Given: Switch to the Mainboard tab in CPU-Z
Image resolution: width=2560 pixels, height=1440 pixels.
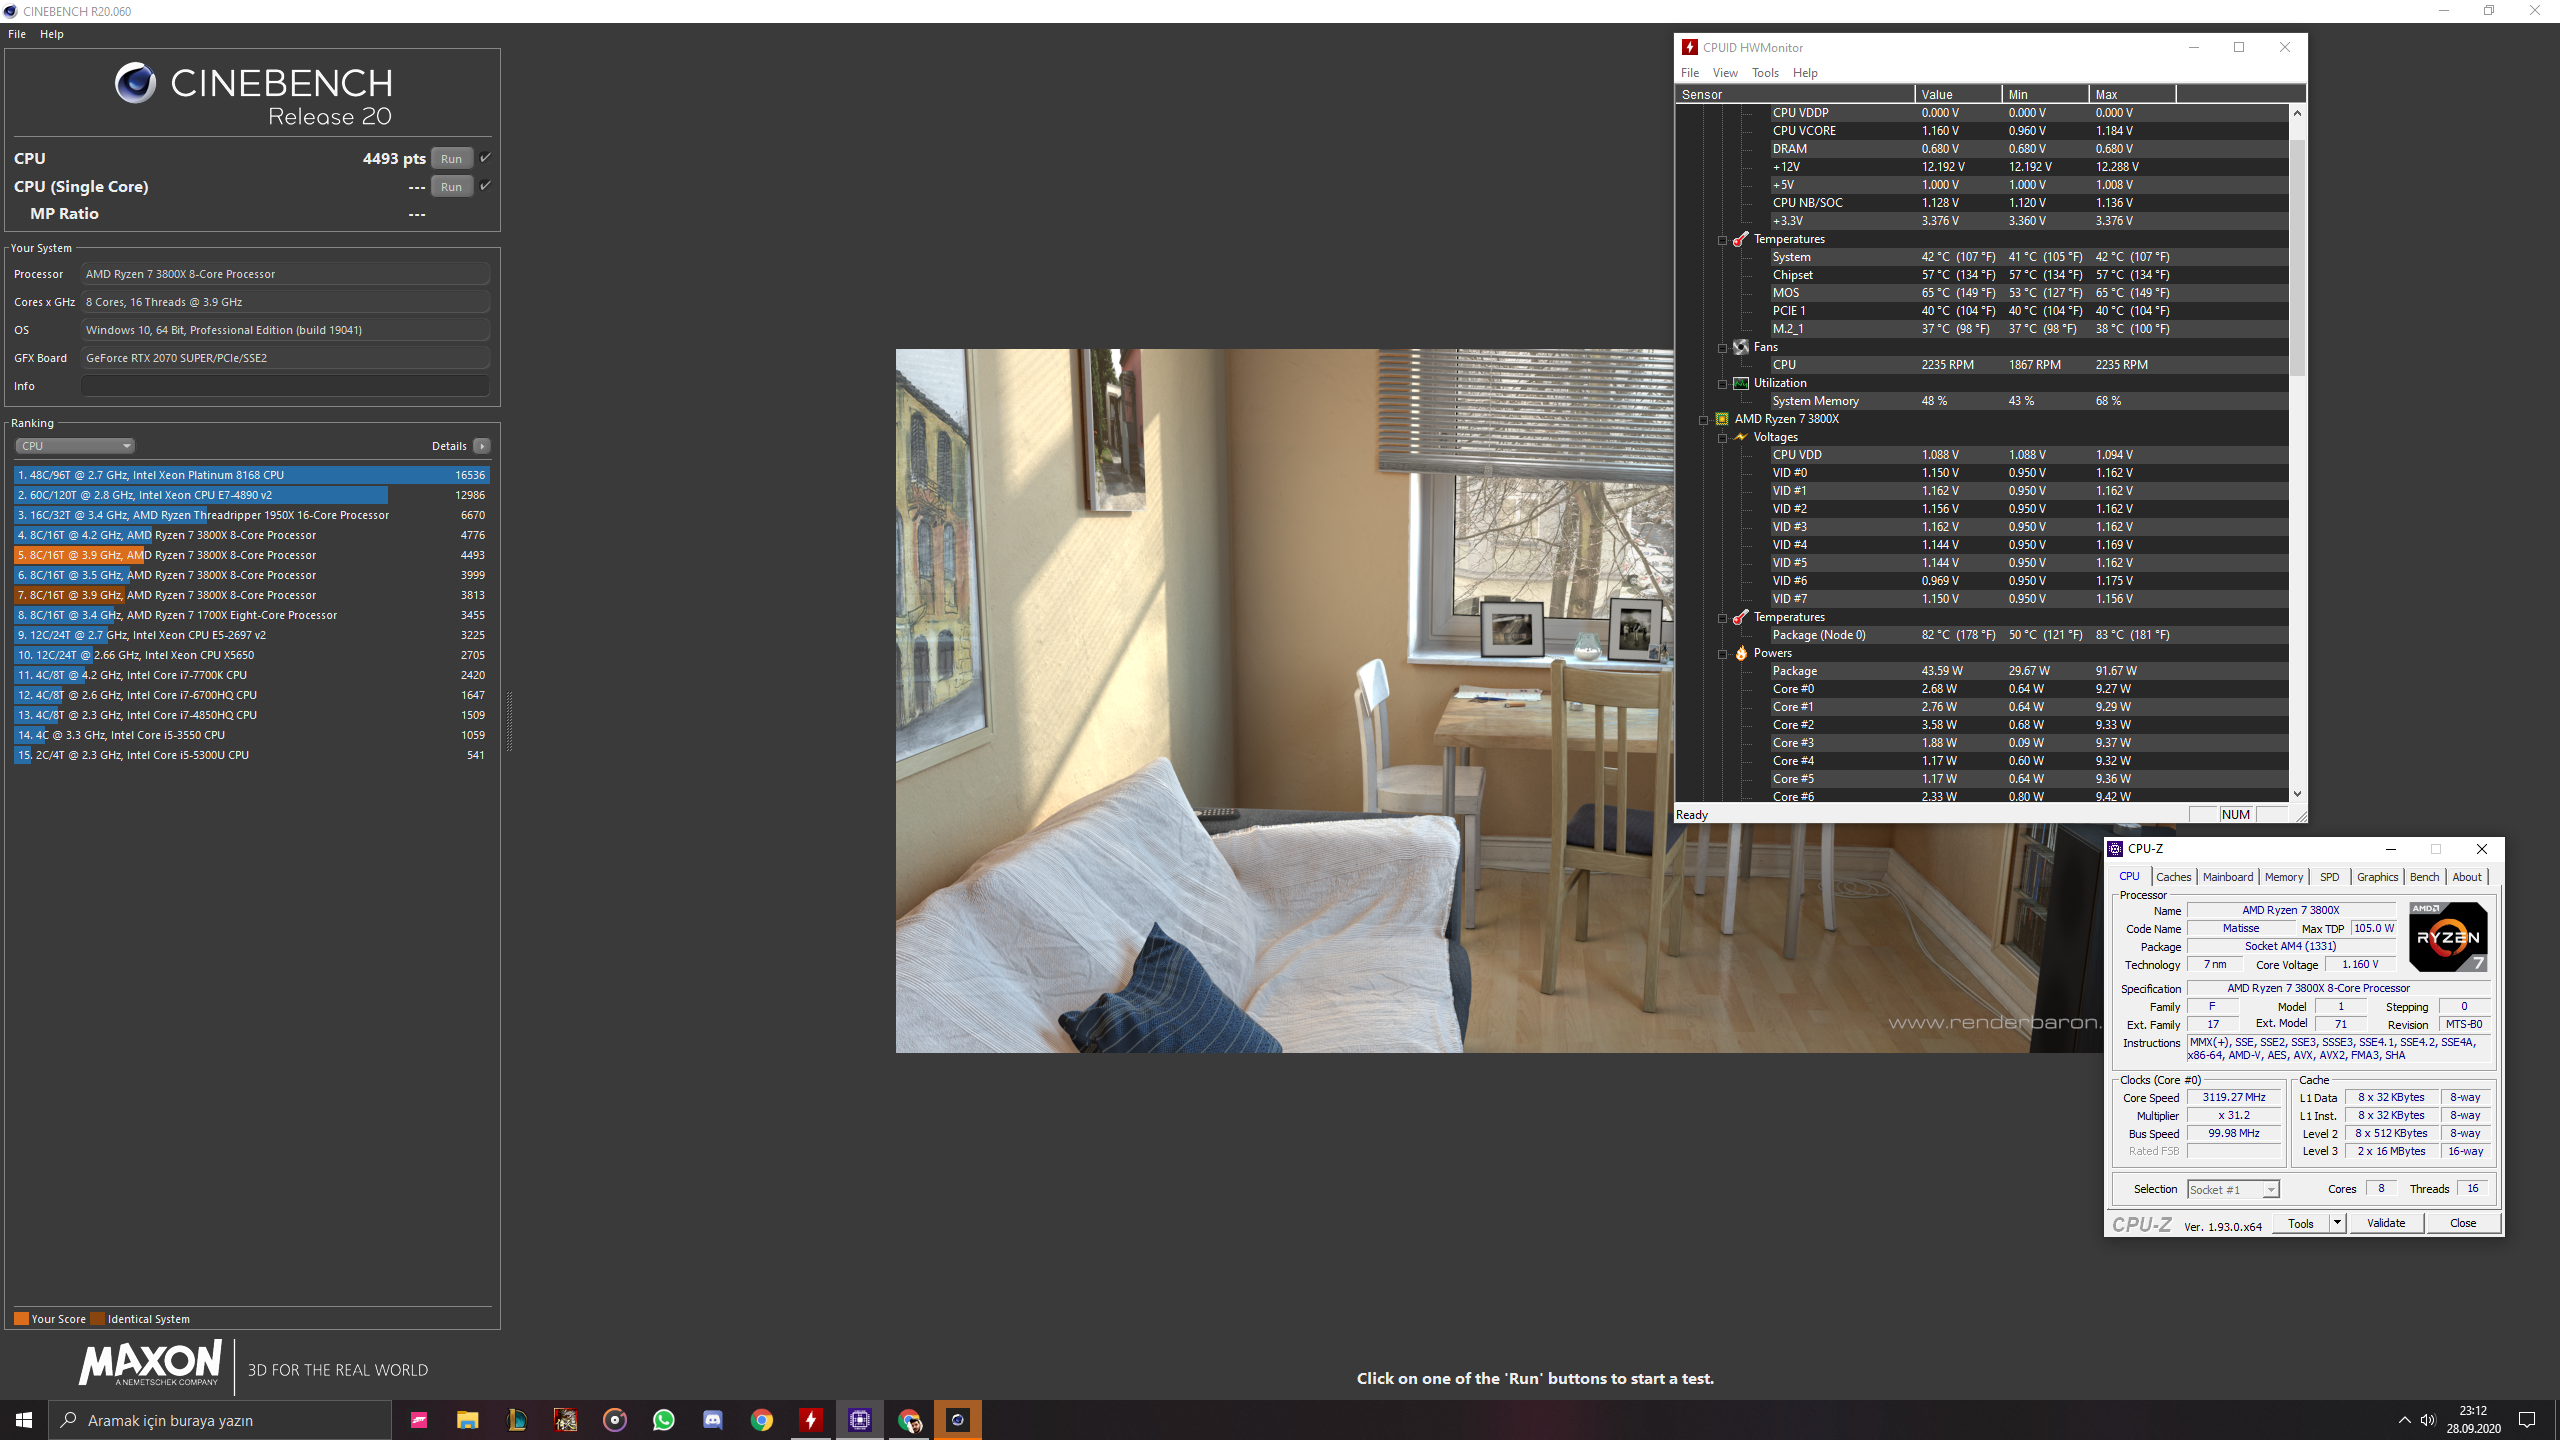Looking at the screenshot, I should (2227, 877).
